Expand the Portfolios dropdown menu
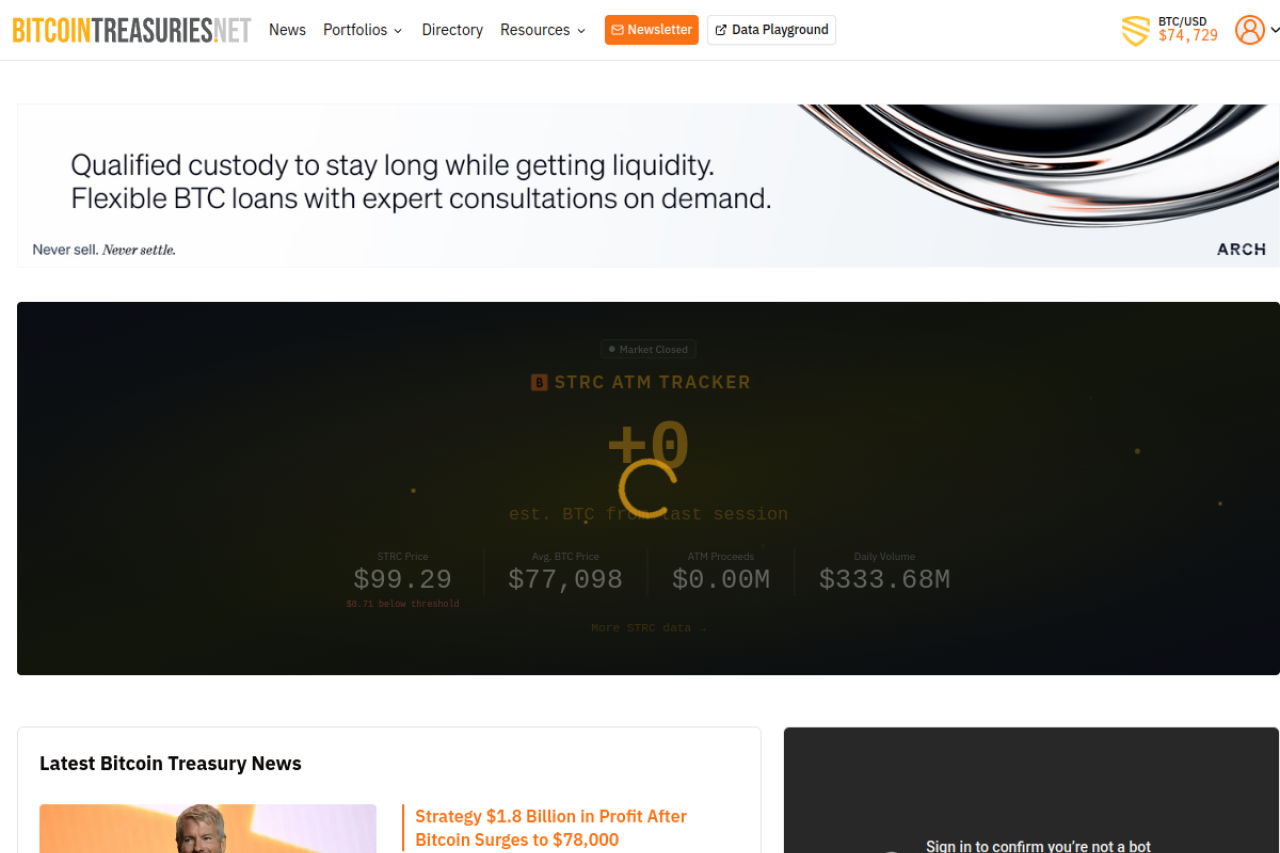The width and height of the screenshot is (1280, 853). [362, 30]
